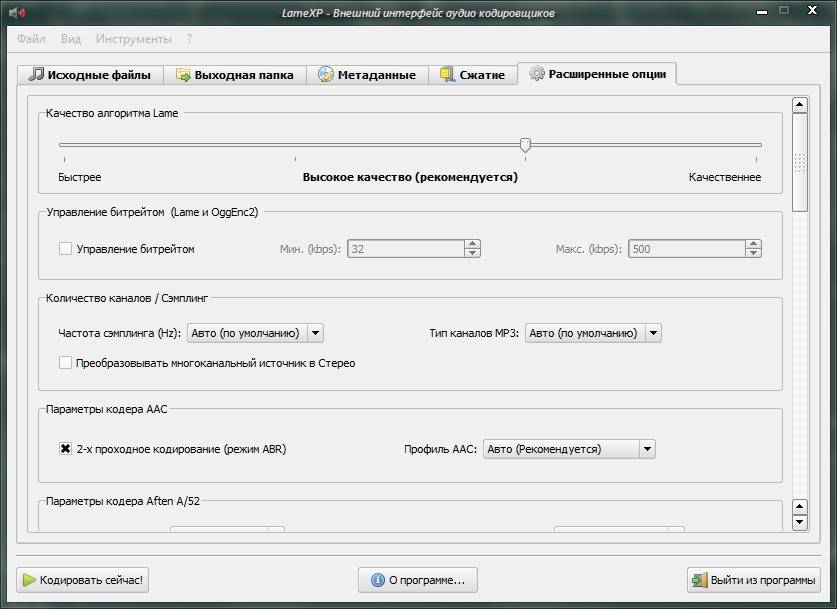Decrease the Макс. (kbps) value with the down arrow
This screenshot has height=609, width=837.
point(753,253)
